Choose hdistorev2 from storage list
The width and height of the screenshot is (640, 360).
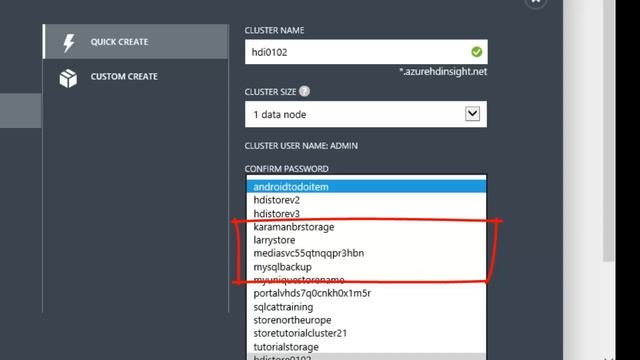[367, 200]
